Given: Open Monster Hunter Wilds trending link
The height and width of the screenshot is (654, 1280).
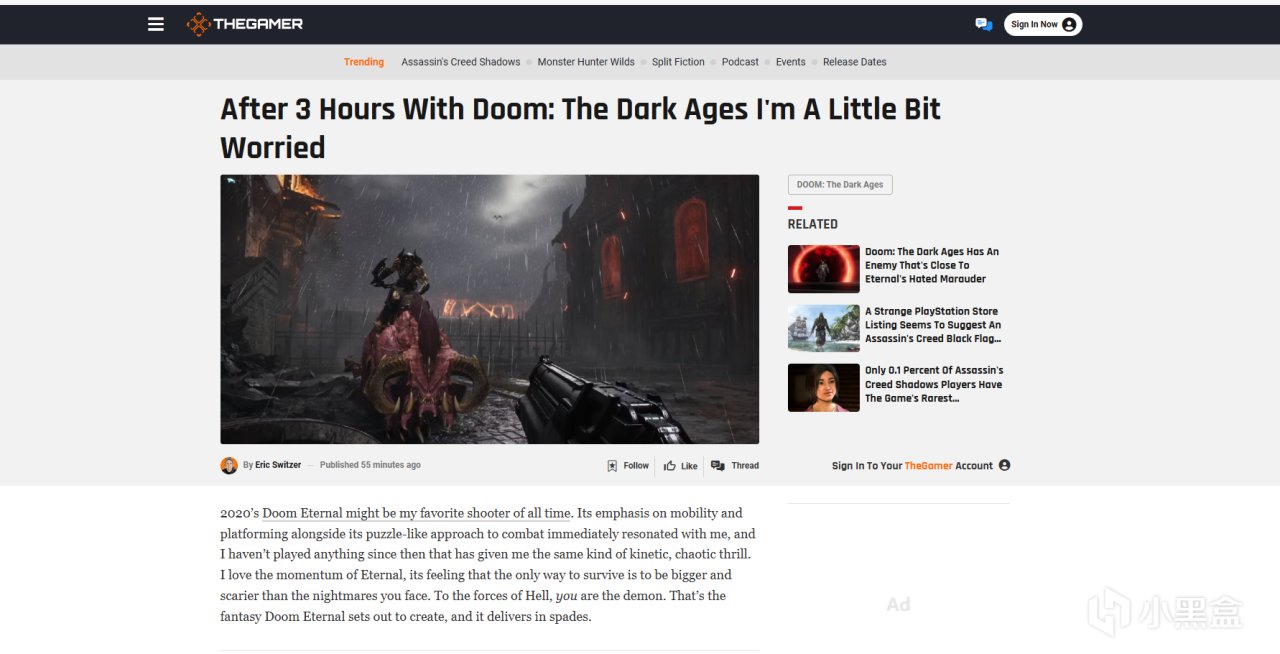Looking at the screenshot, I should tap(586, 62).
